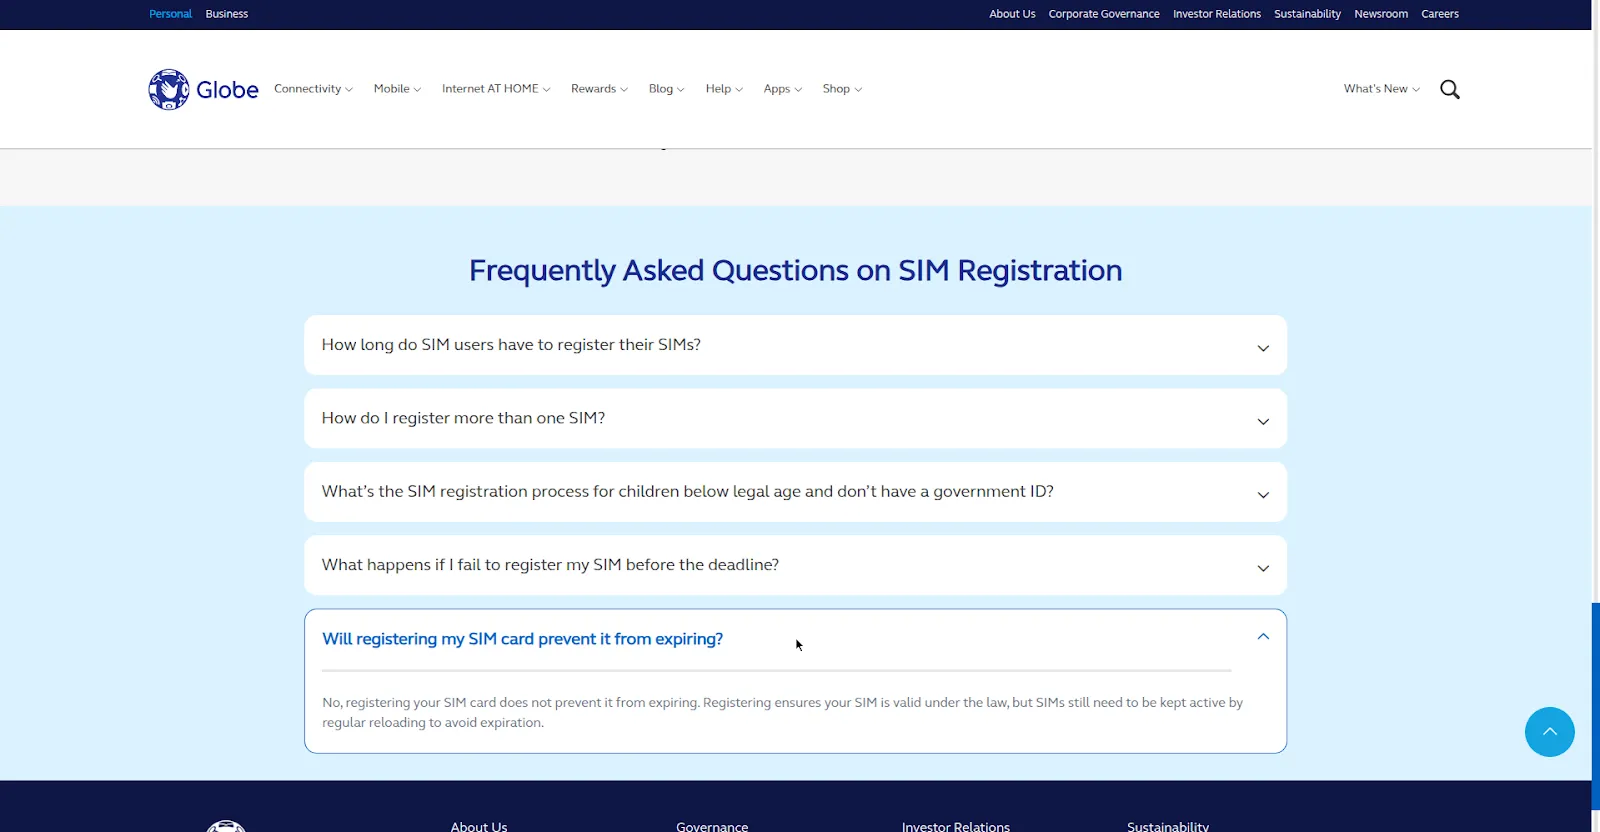The width and height of the screenshot is (1600, 832).
Task: Open the Mobile dropdown menu
Action: point(397,89)
